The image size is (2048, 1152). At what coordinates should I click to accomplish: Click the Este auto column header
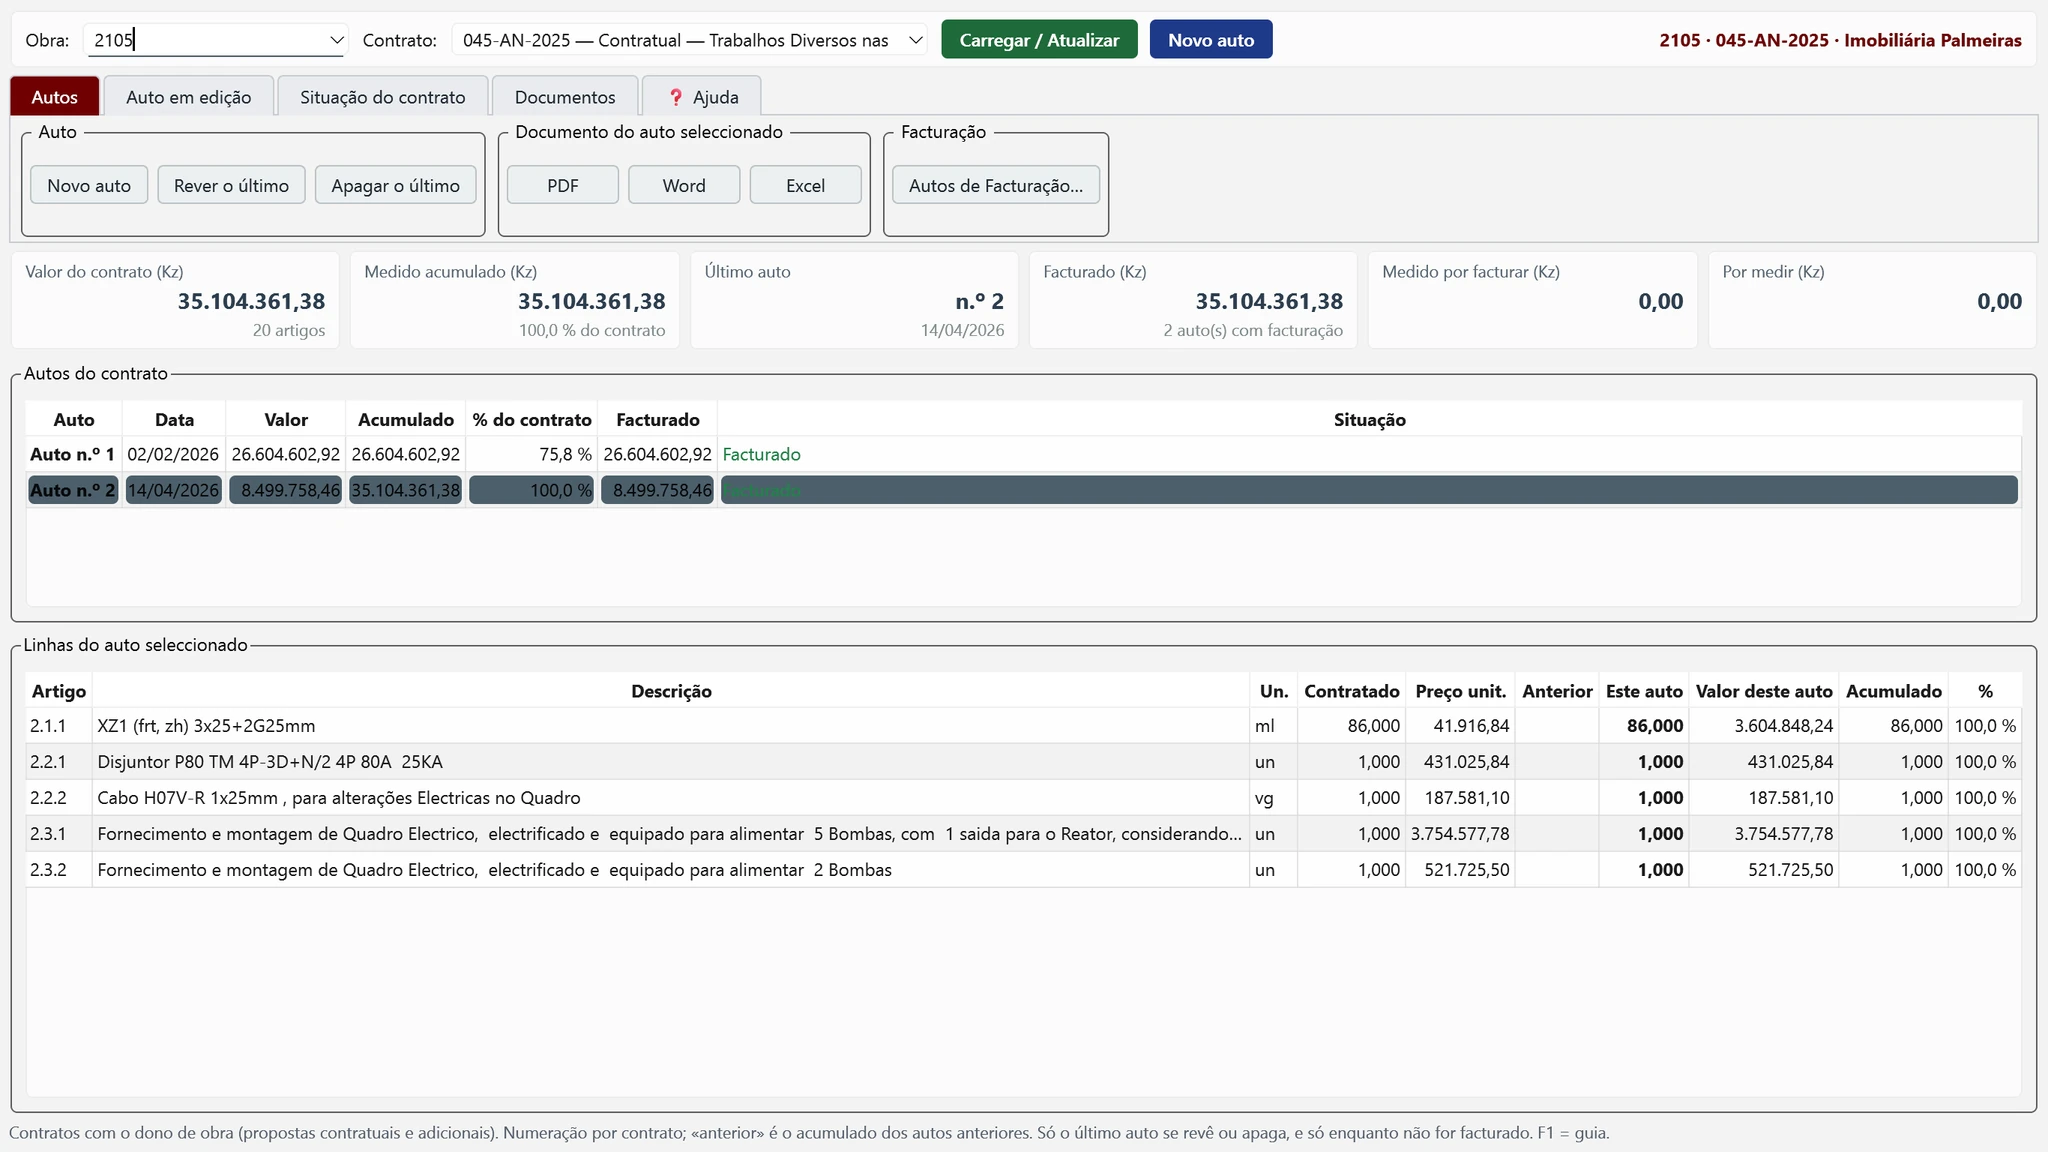(1644, 691)
